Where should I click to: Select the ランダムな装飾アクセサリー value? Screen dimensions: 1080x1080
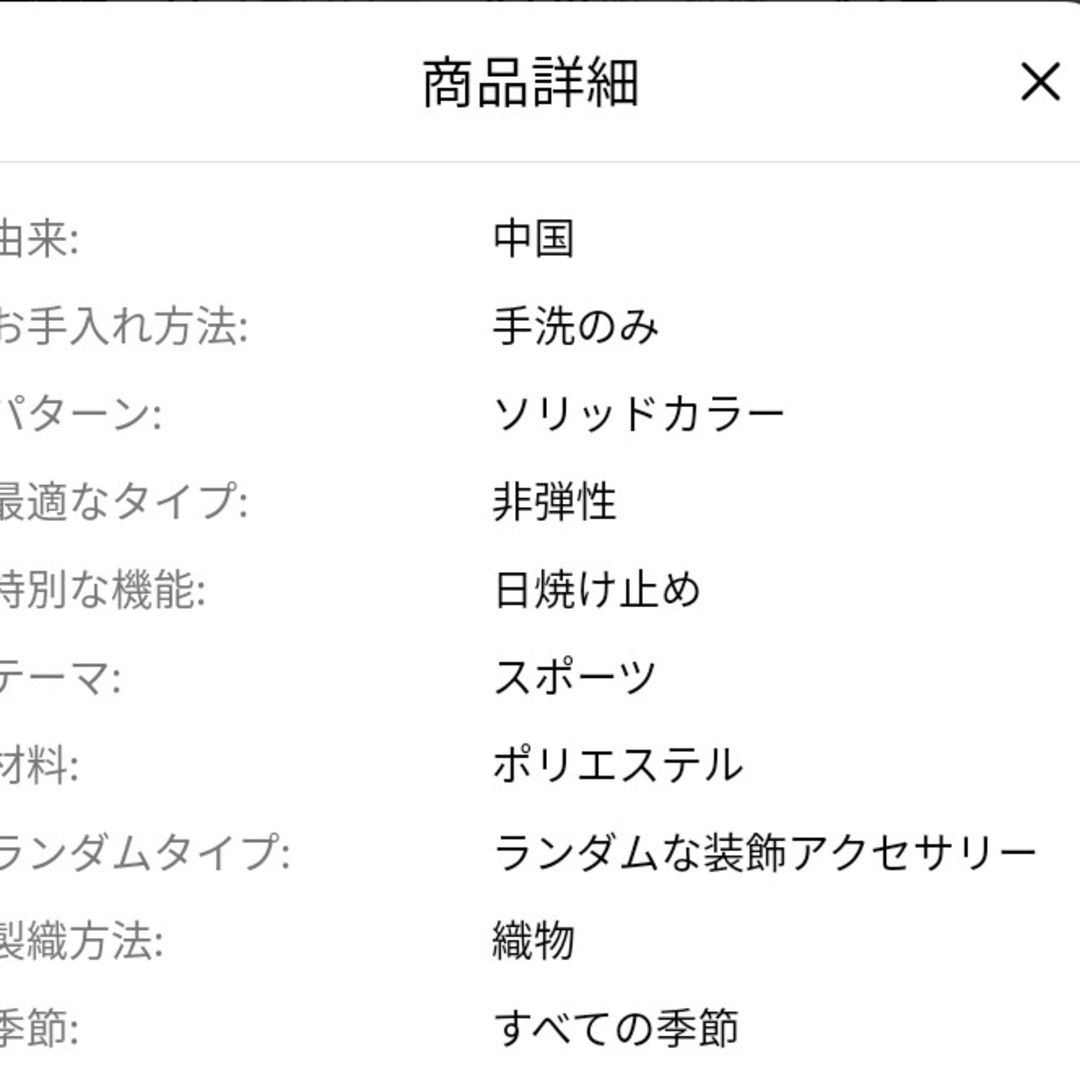[x=765, y=853]
